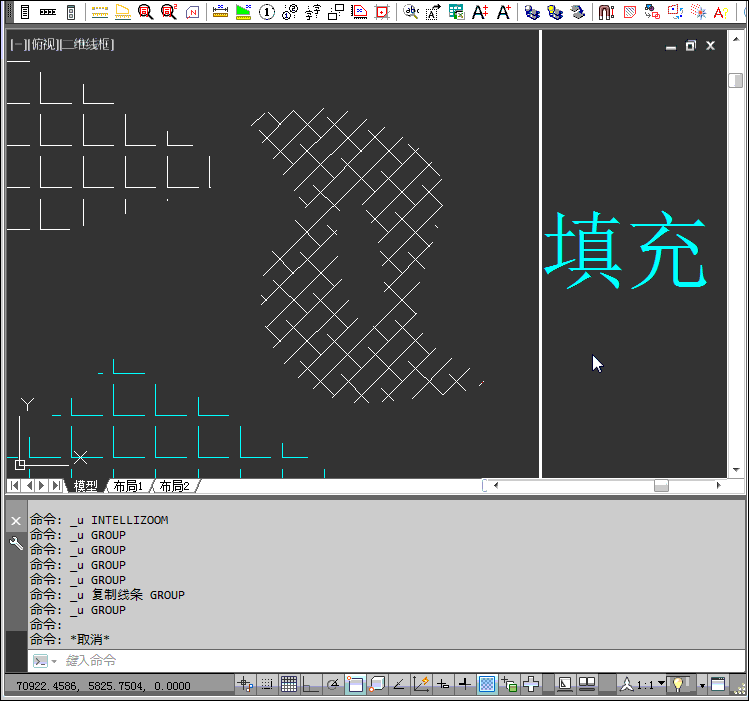749x701 pixels.
Task: Click the circled number 1 toolbar icon
Action: point(266,12)
